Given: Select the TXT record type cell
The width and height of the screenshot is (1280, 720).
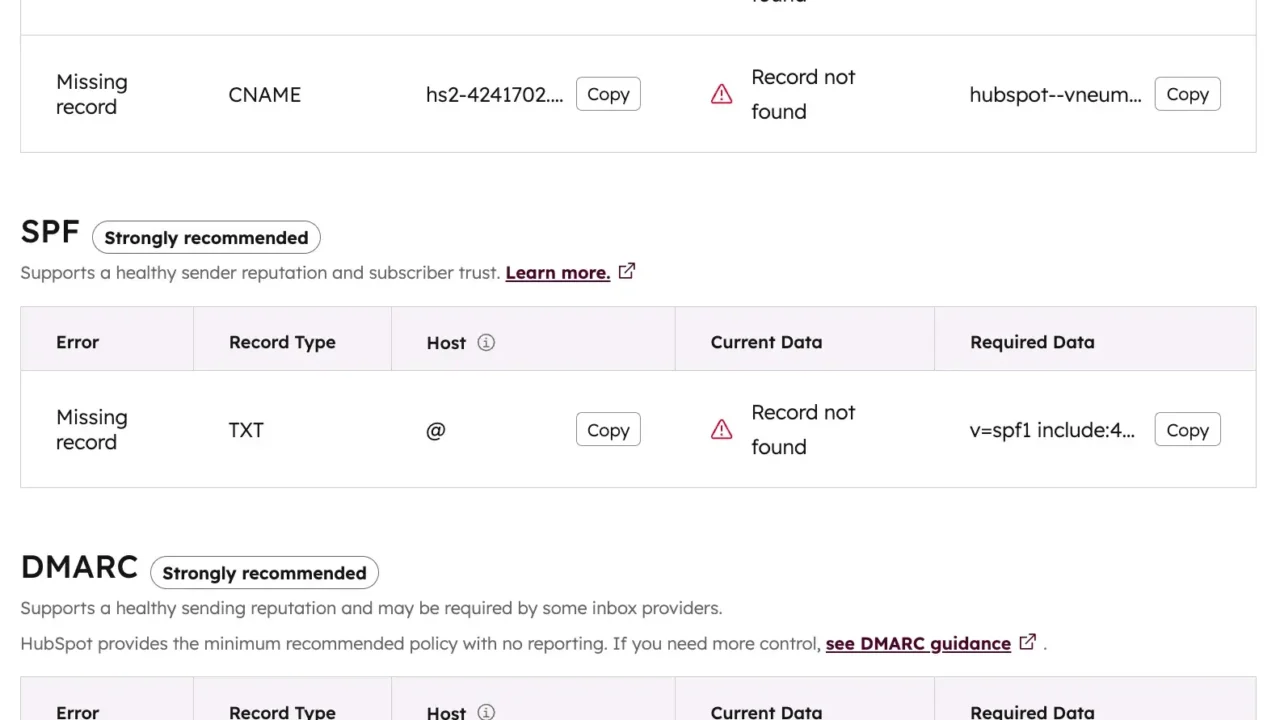Looking at the screenshot, I should click(x=246, y=430).
